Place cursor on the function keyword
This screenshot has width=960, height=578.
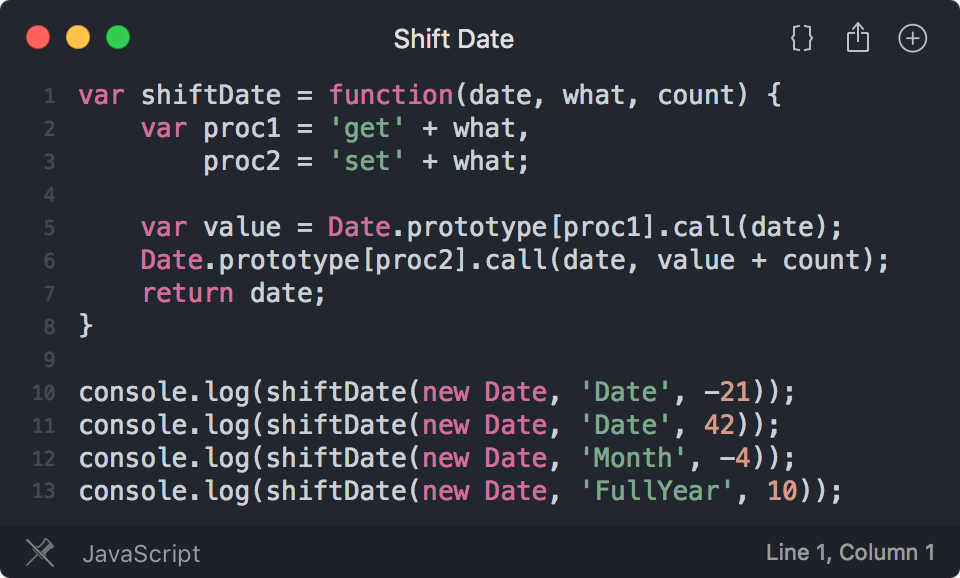tap(391, 95)
